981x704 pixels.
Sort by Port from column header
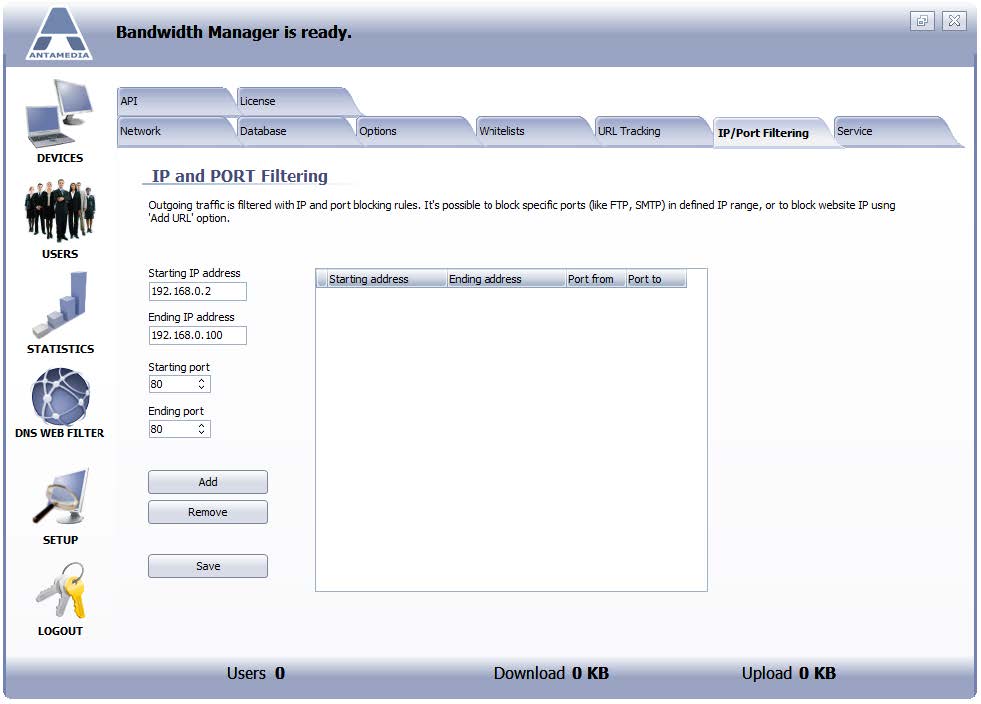[595, 279]
